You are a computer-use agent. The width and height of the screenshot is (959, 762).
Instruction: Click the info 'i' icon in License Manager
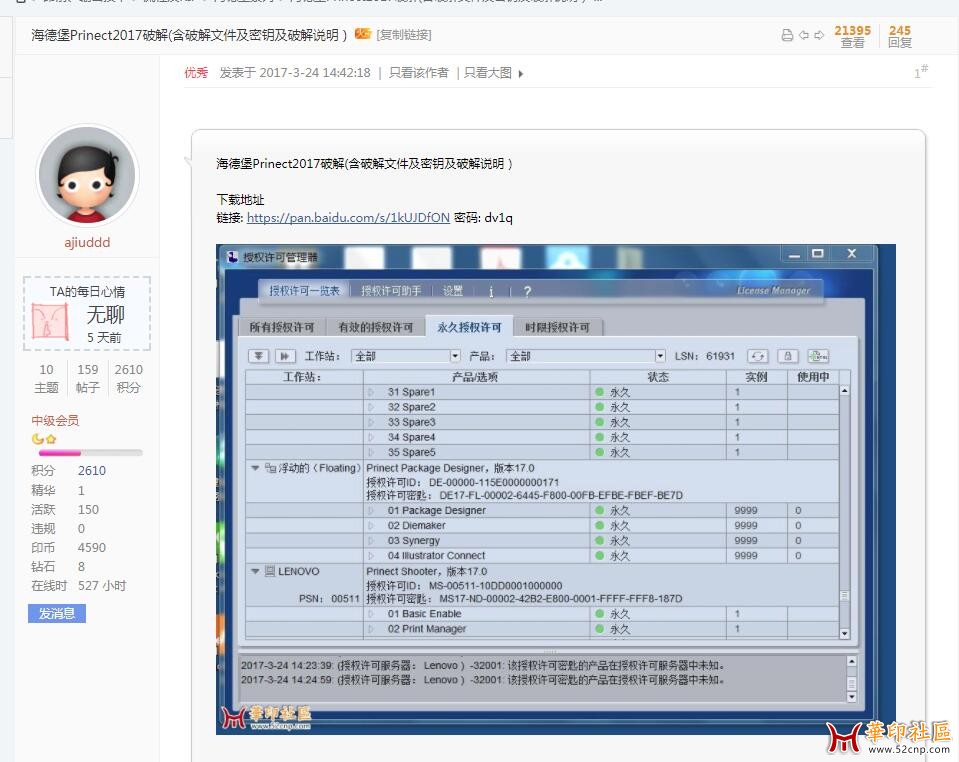[491, 292]
